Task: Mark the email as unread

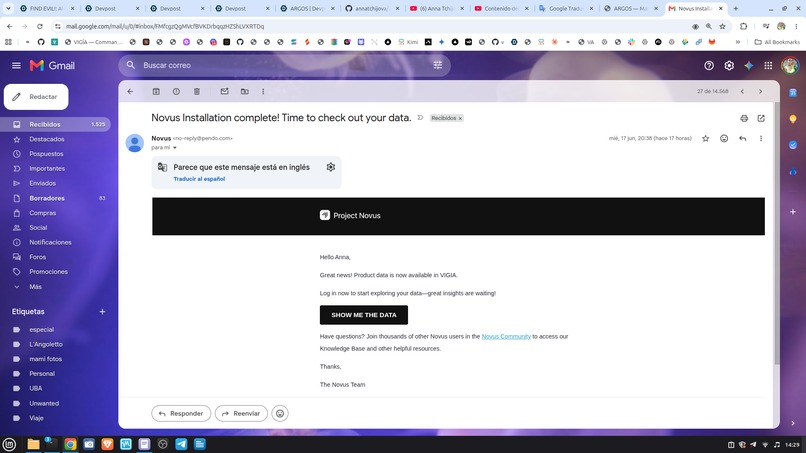Action: point(225,92)
